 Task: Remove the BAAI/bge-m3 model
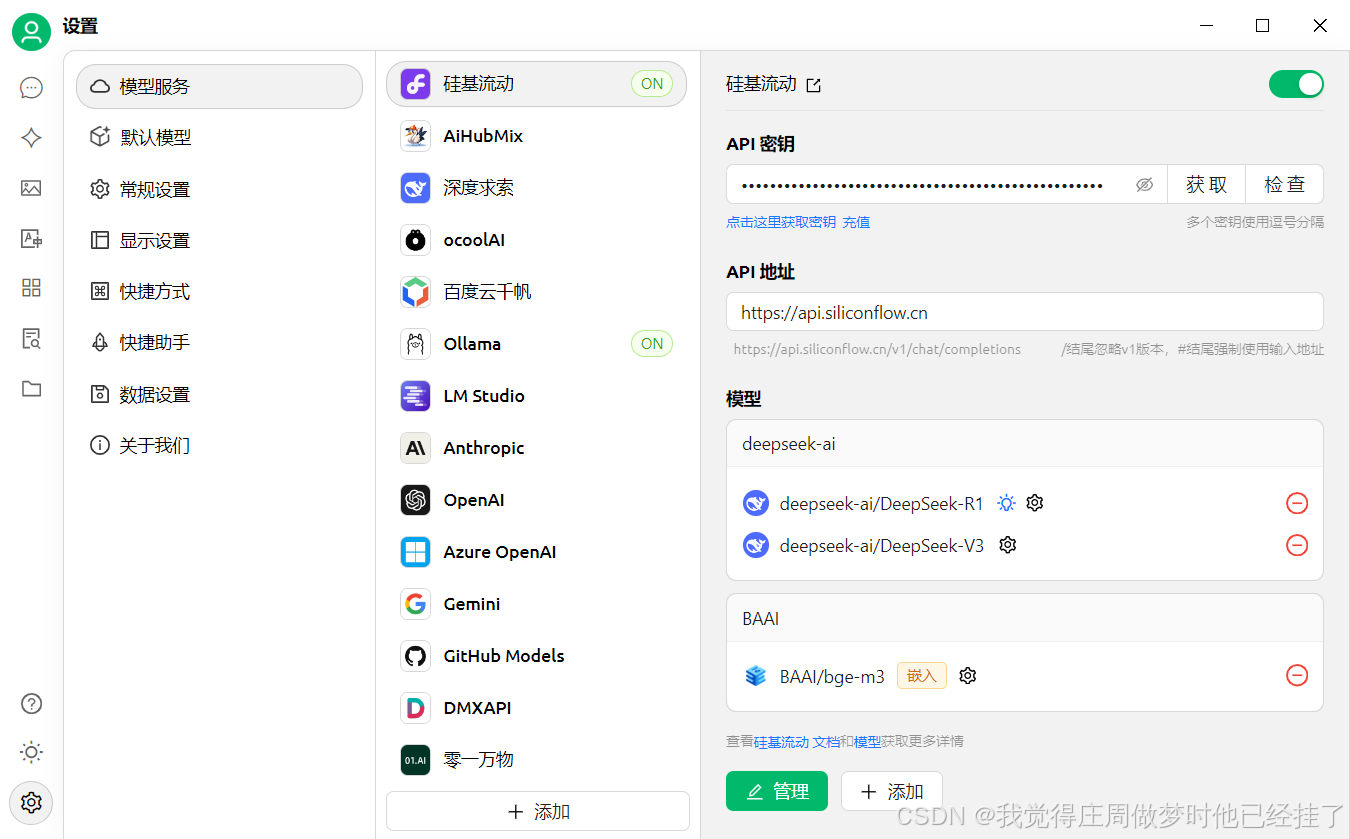pyautogui.click(x=1297, y=676)
